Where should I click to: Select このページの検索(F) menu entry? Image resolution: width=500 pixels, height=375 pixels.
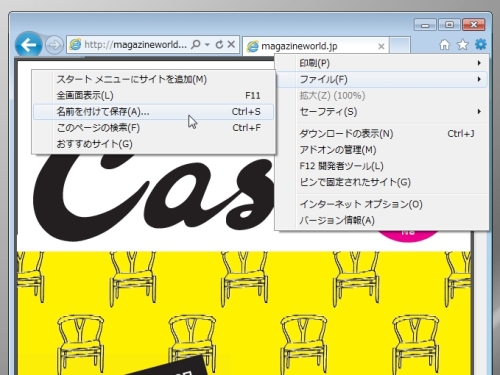154,128
